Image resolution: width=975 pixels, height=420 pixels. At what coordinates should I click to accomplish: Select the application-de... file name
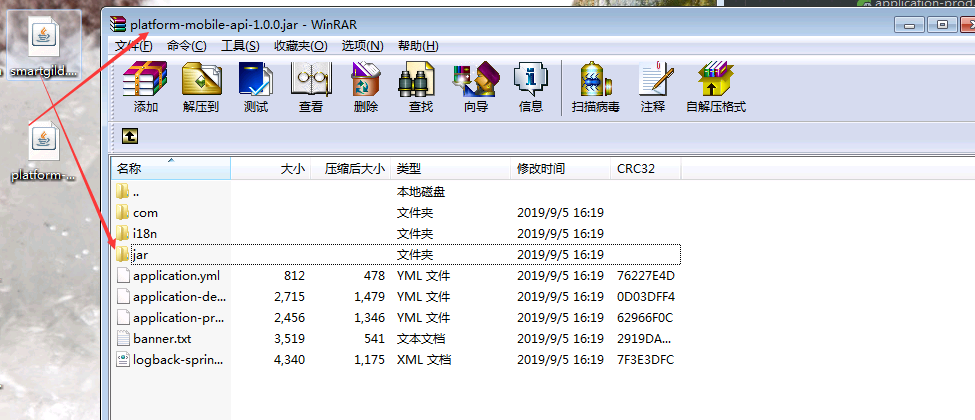pos(180,297)
